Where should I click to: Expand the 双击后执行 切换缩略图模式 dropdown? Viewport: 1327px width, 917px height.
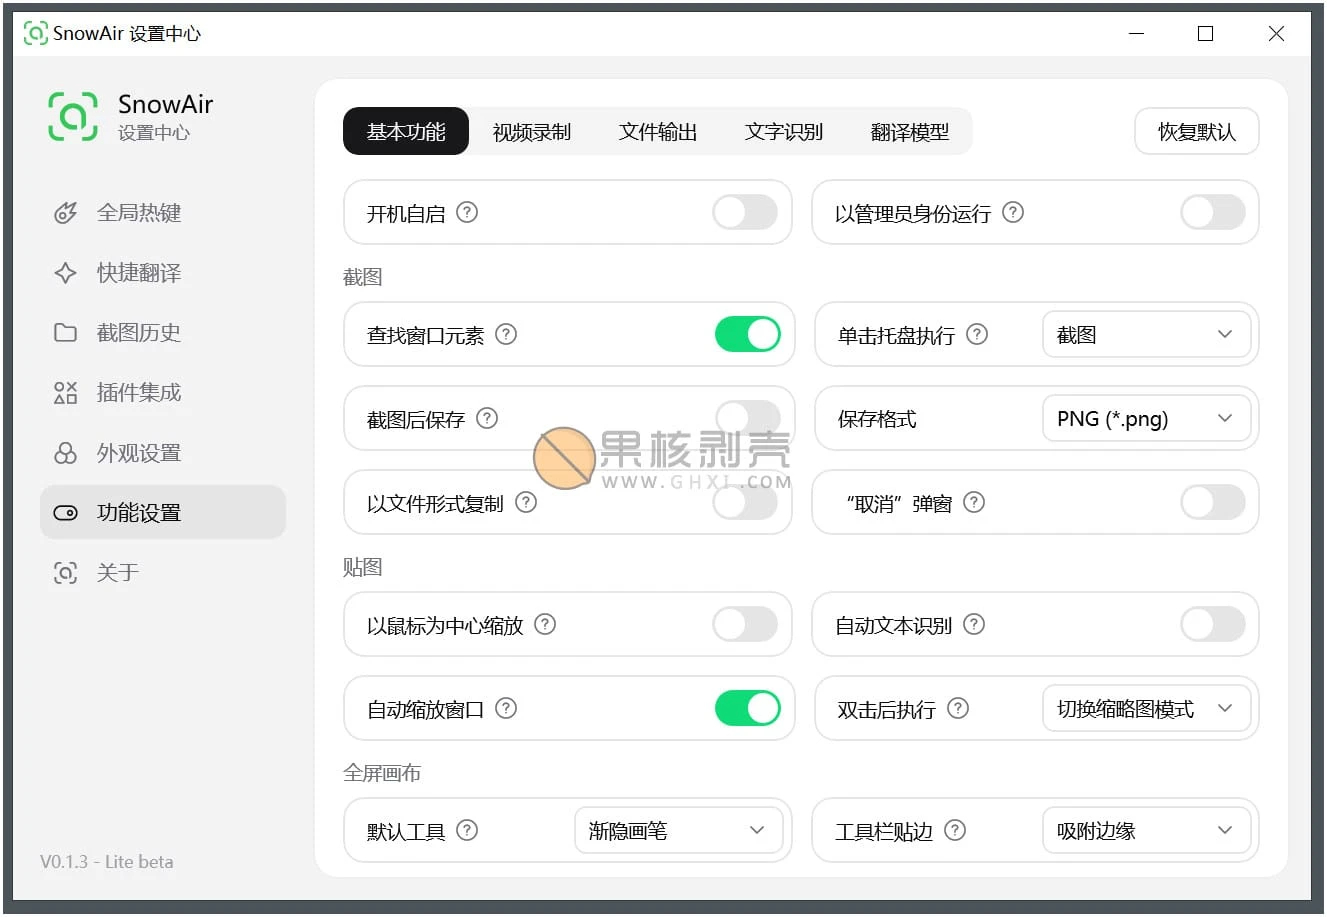coord(1146,708)
